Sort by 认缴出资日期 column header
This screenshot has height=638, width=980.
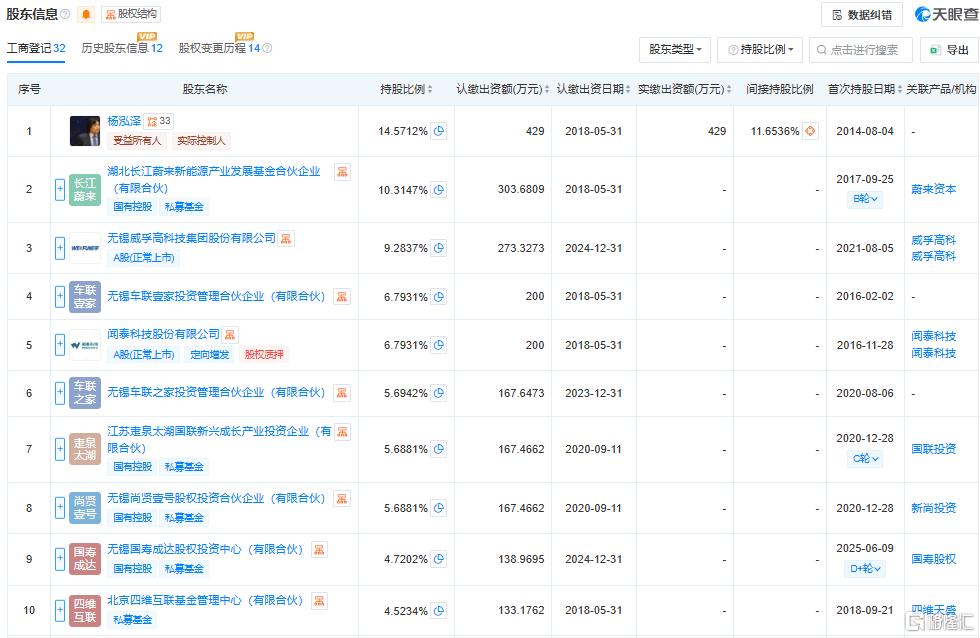(593, 89)
